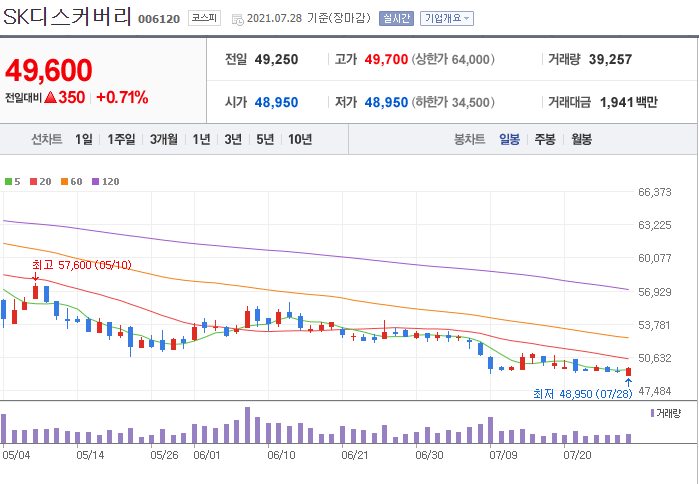Viewport: 699px width, 484px height.
Task: Click the 06/10 date axis label
Action: 281,455
